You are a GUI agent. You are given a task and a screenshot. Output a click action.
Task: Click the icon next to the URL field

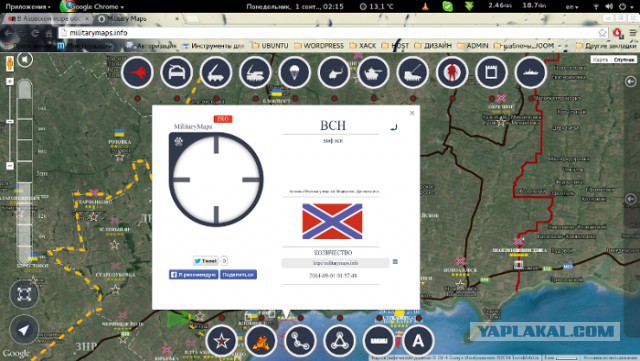(395, 262)
